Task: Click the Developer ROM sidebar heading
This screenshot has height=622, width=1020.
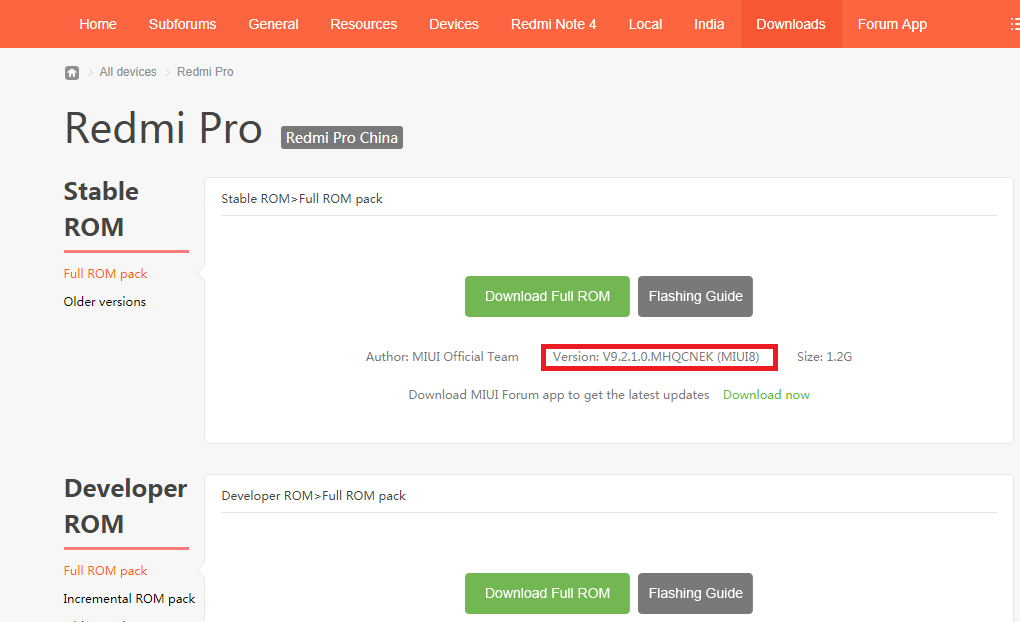Action: click(126, 506)
